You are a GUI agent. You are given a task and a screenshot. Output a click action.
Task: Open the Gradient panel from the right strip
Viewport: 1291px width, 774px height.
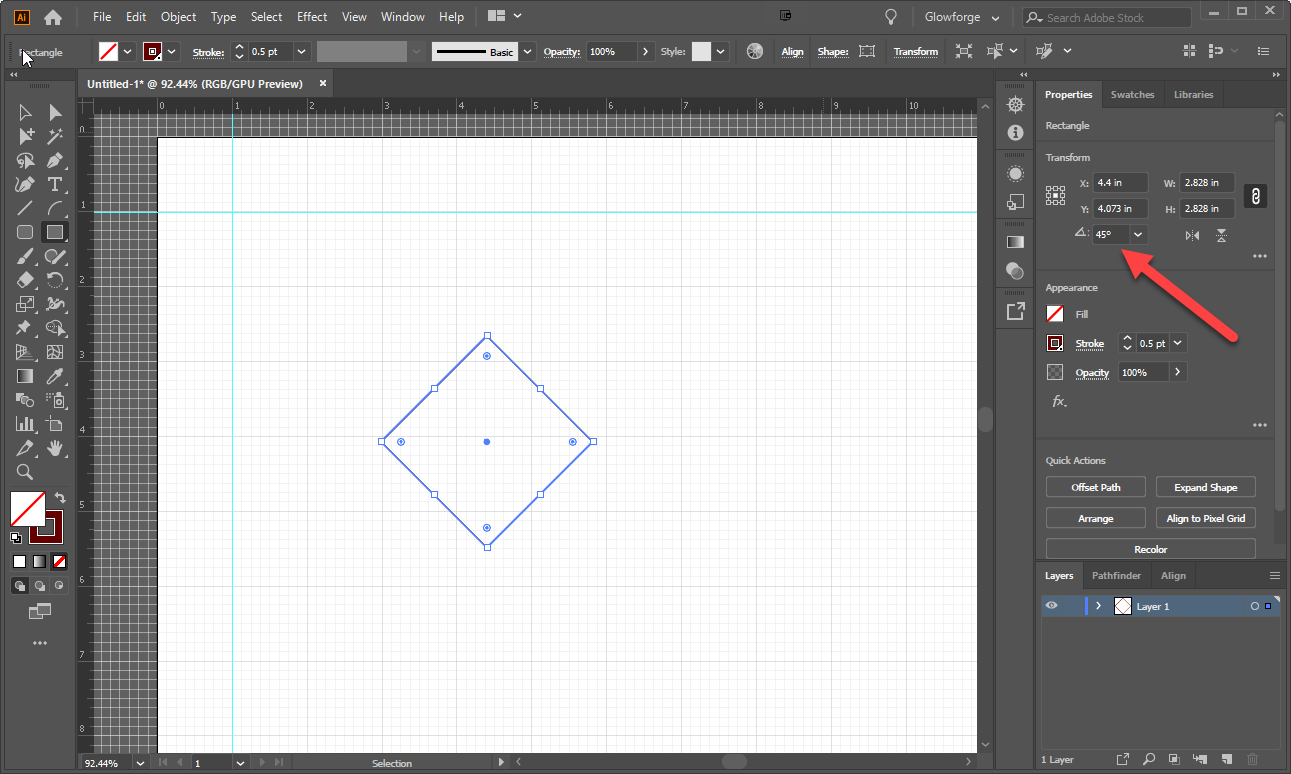point(1015,241)
